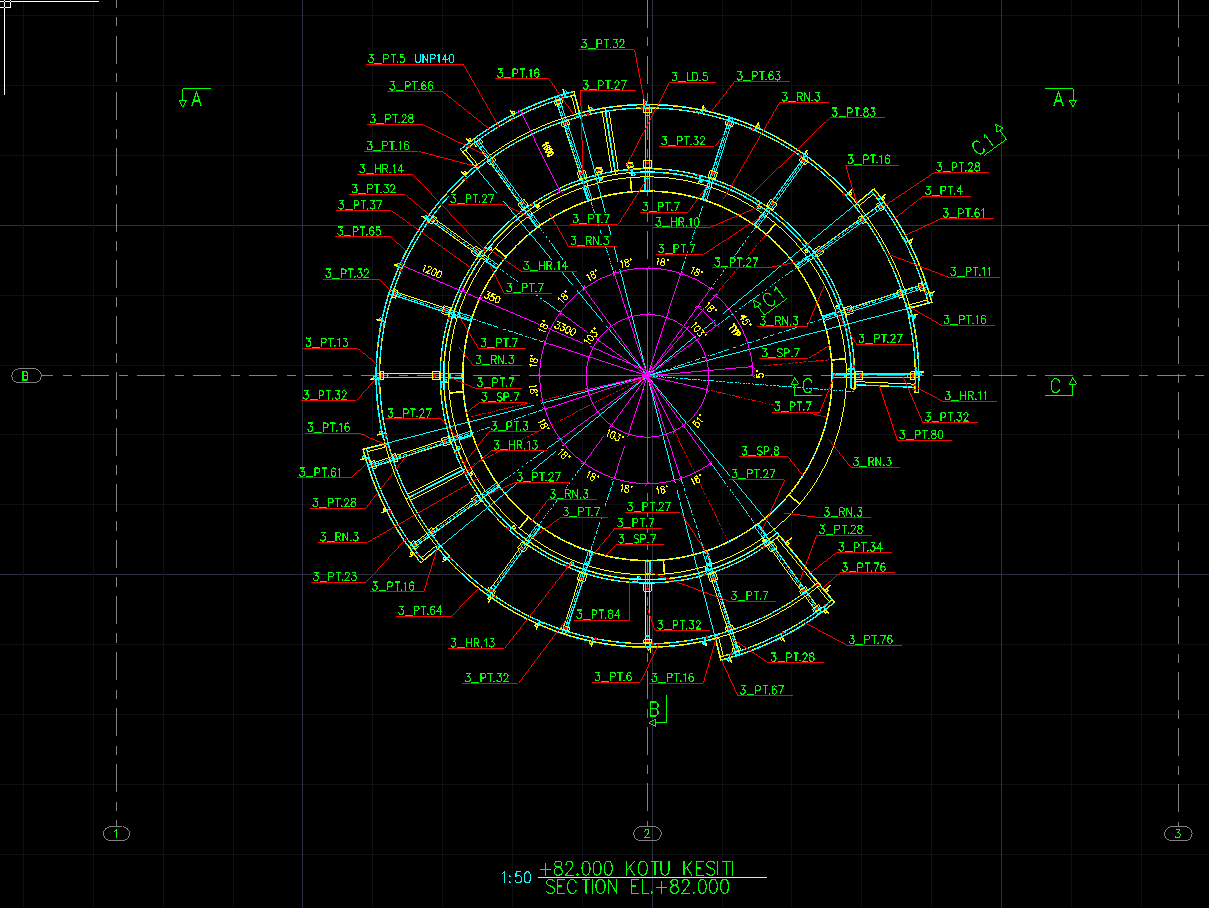
Task: Select the 3_PT.80 label
Action: [x=921, y=435]
